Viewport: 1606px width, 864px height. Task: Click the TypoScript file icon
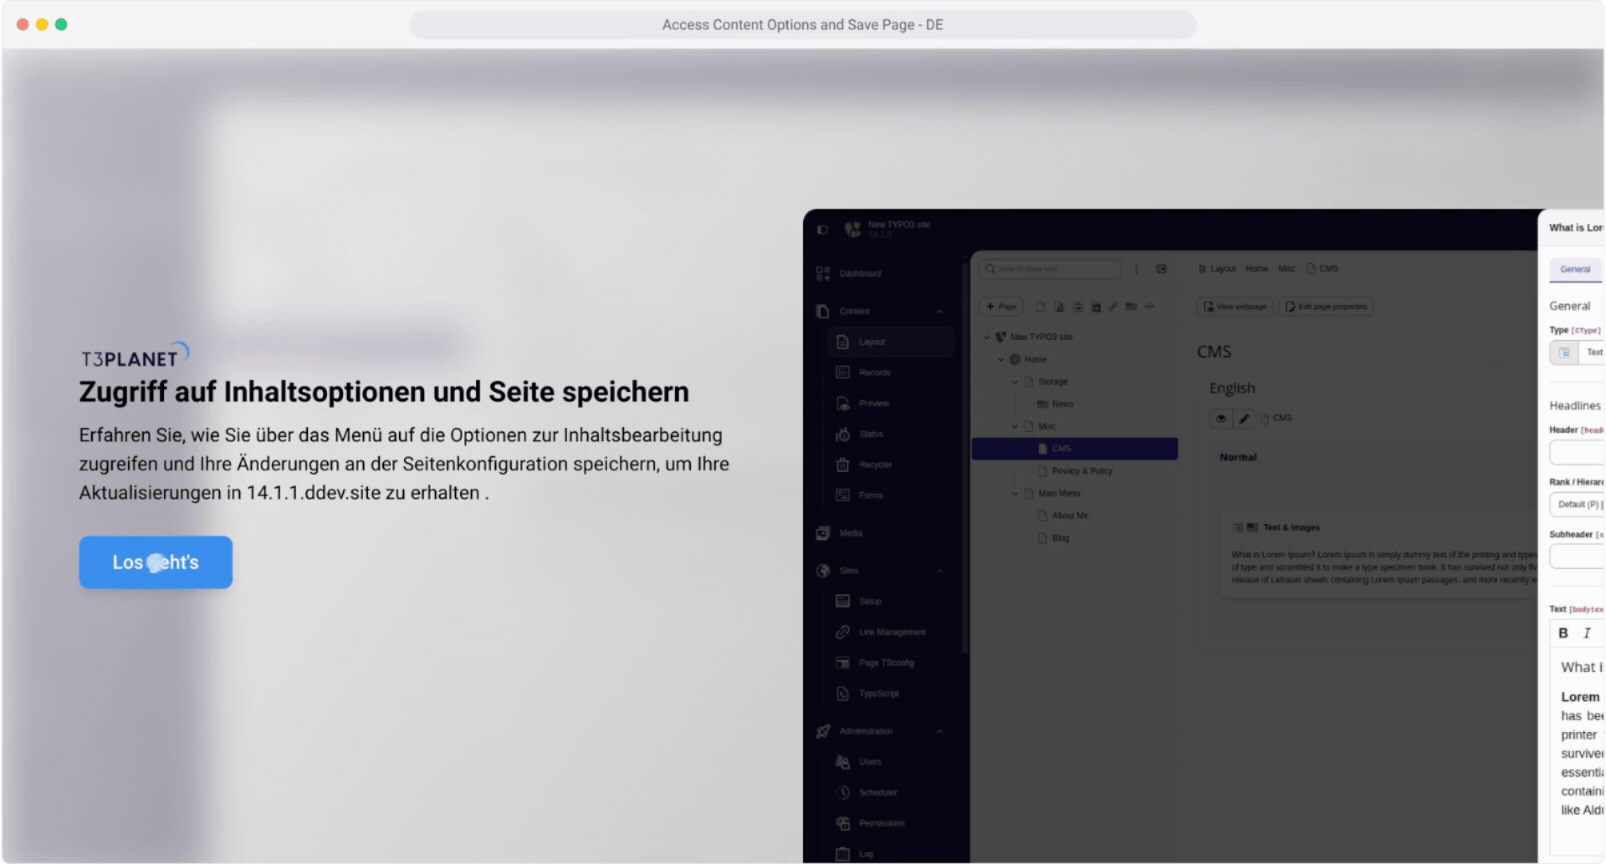(843, 693)
